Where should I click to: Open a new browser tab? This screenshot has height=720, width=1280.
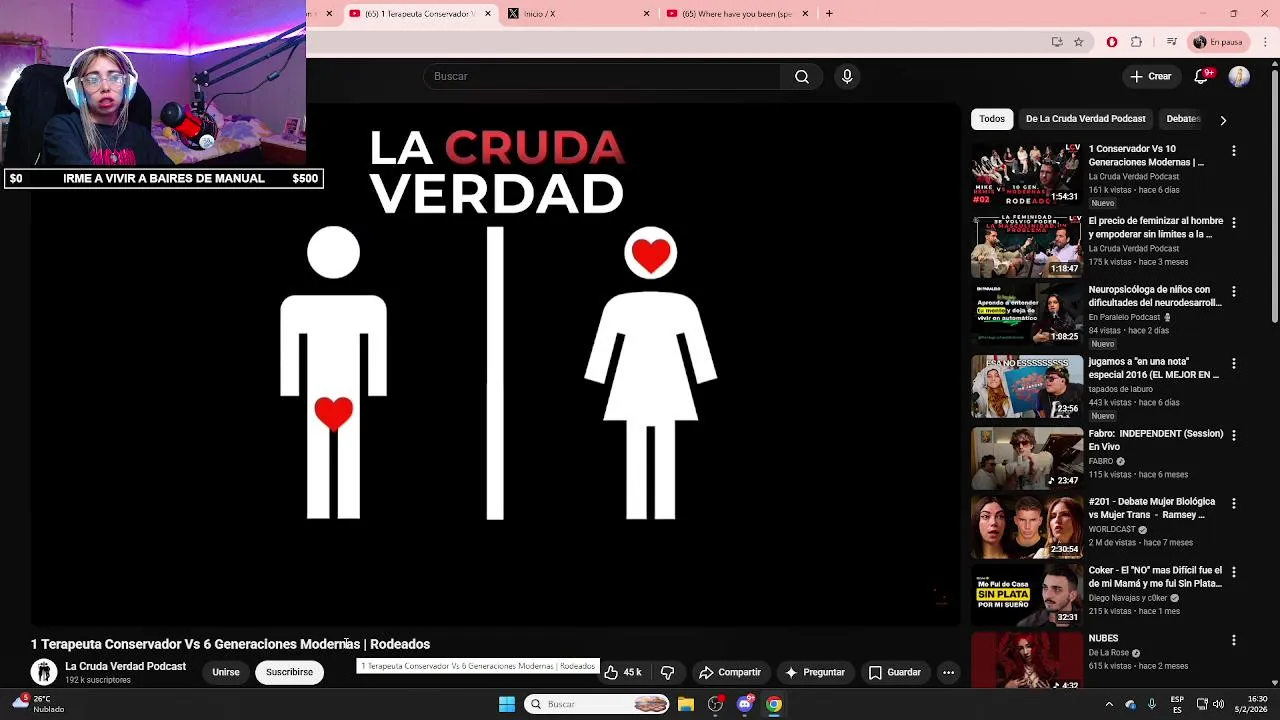tap(829, 14)
